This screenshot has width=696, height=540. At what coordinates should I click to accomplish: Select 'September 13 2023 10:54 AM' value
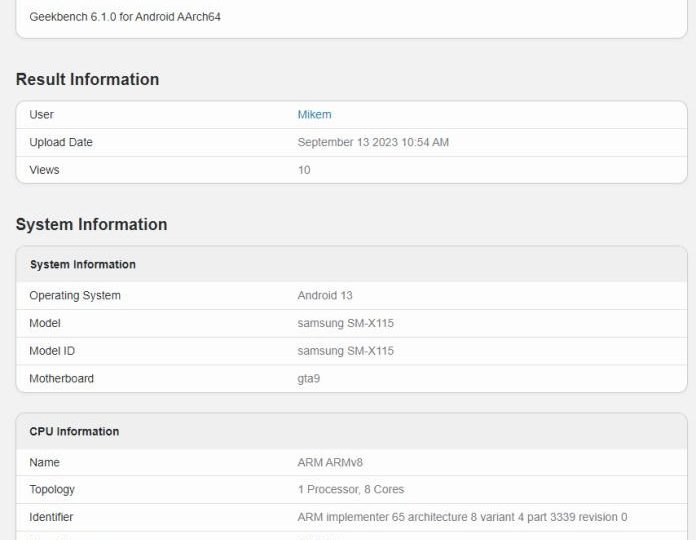(x=373, y=142)
